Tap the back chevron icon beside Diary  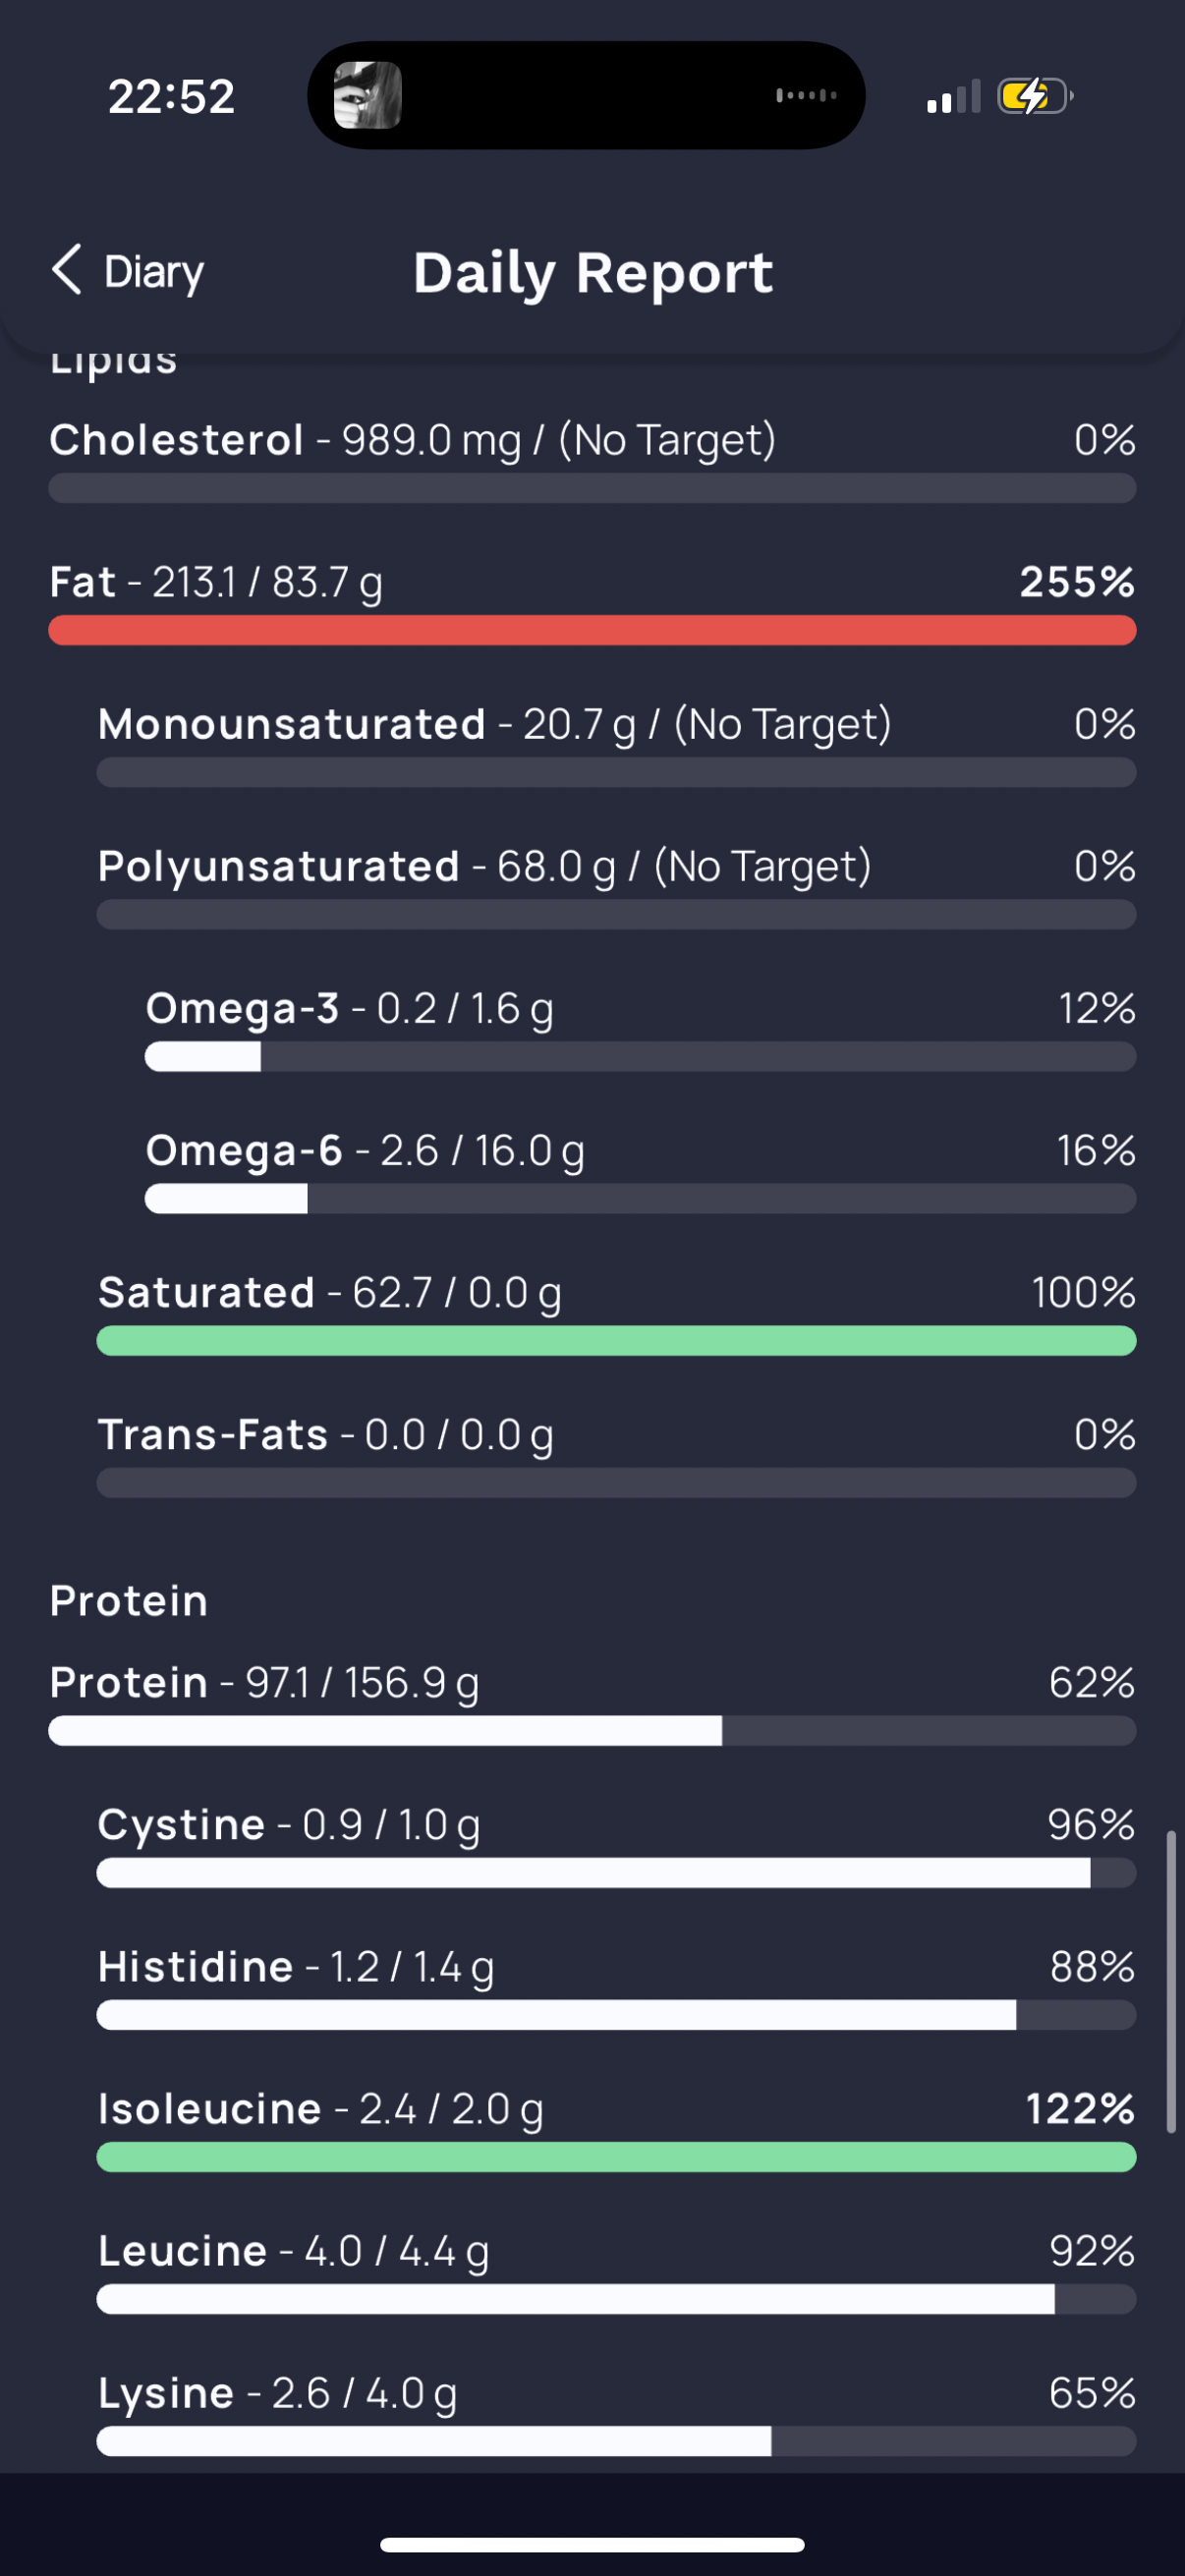66,270
